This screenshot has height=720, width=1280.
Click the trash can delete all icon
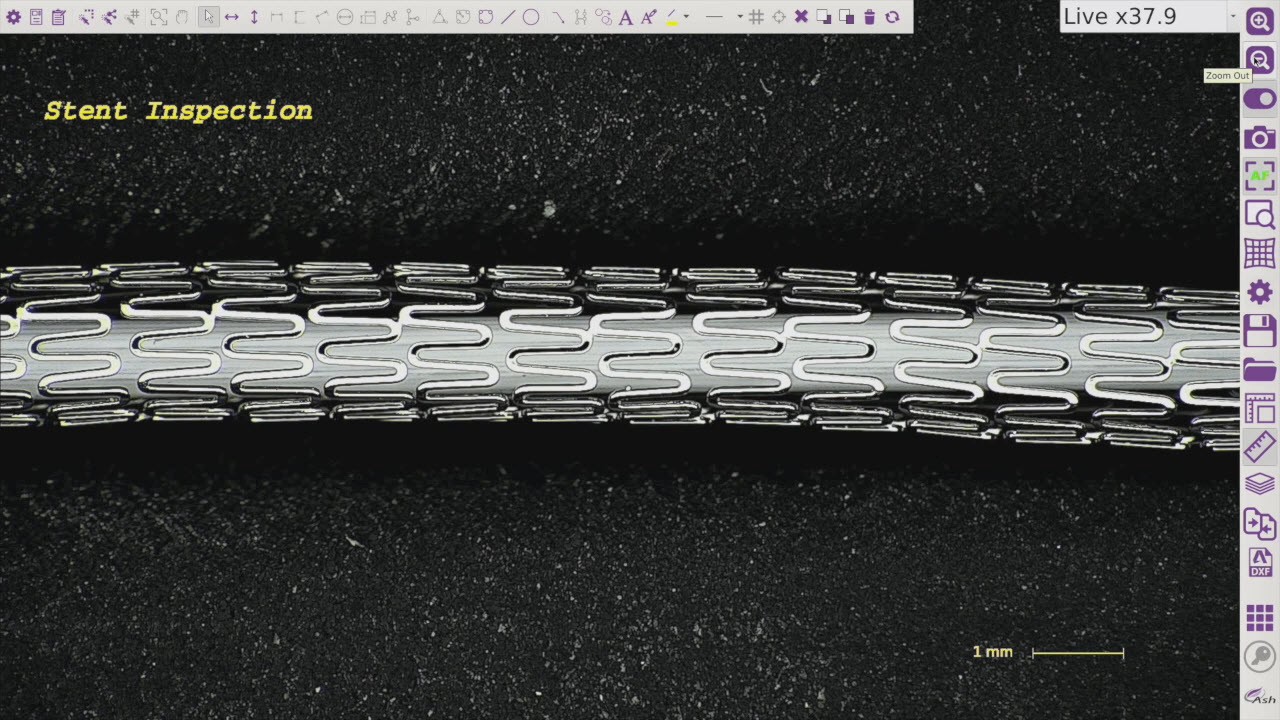coord(869,17)
